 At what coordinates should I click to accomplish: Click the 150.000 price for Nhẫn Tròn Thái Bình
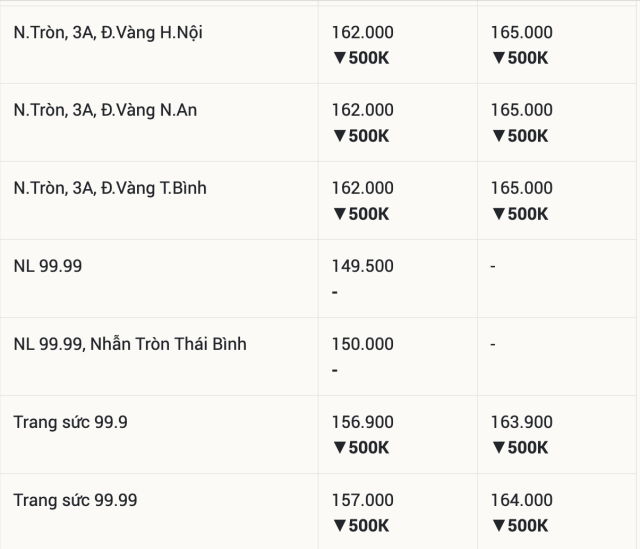click(362, 344)
